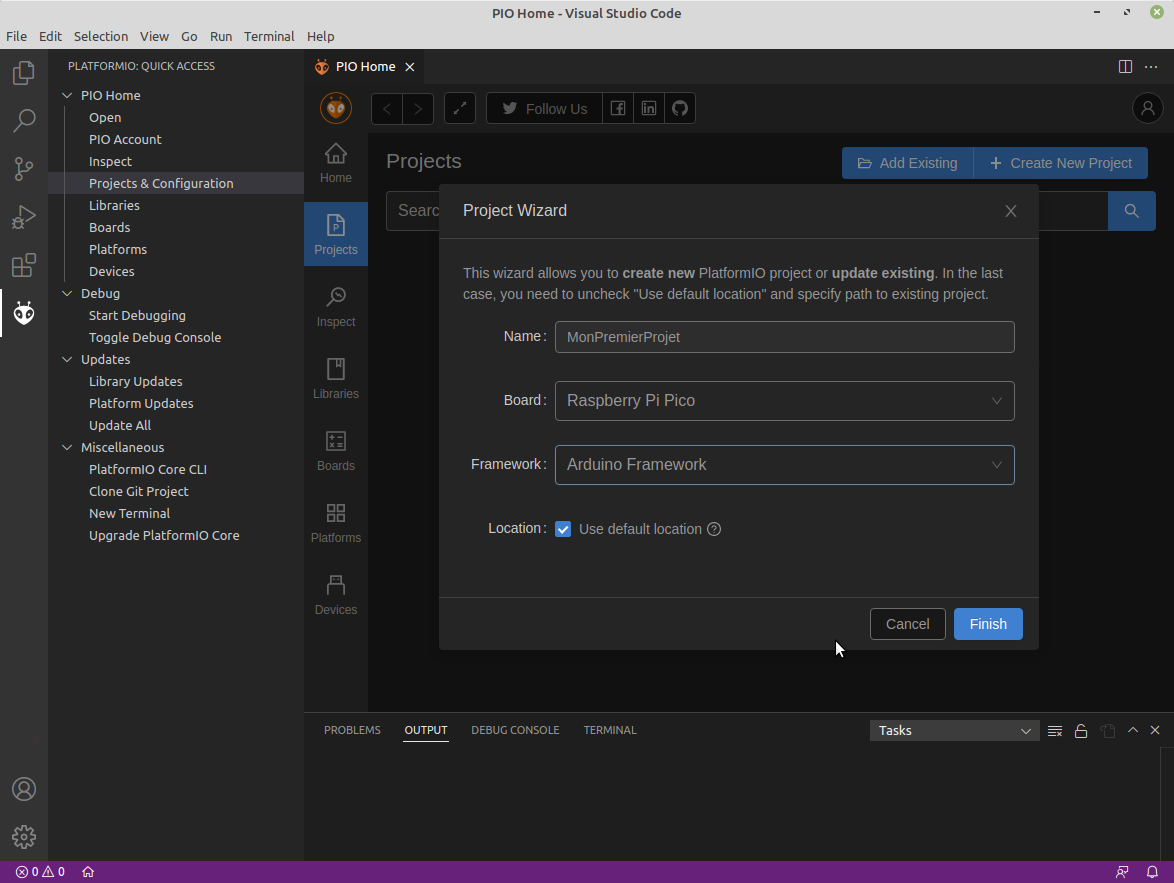Switch to the TERMINAL panel tab

pyautogui.click(x=610, y=730)
